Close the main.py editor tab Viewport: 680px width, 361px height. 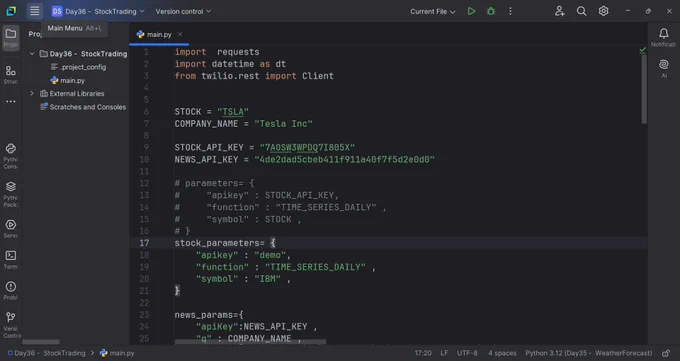(x=180, y=34)
